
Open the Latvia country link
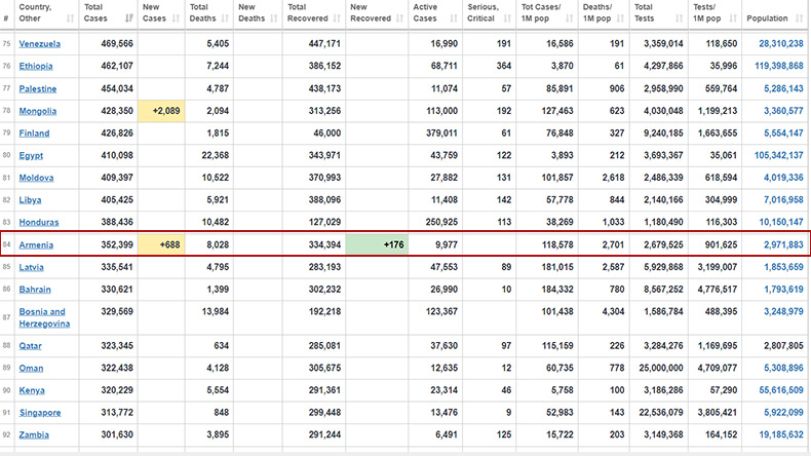point(31,267)
